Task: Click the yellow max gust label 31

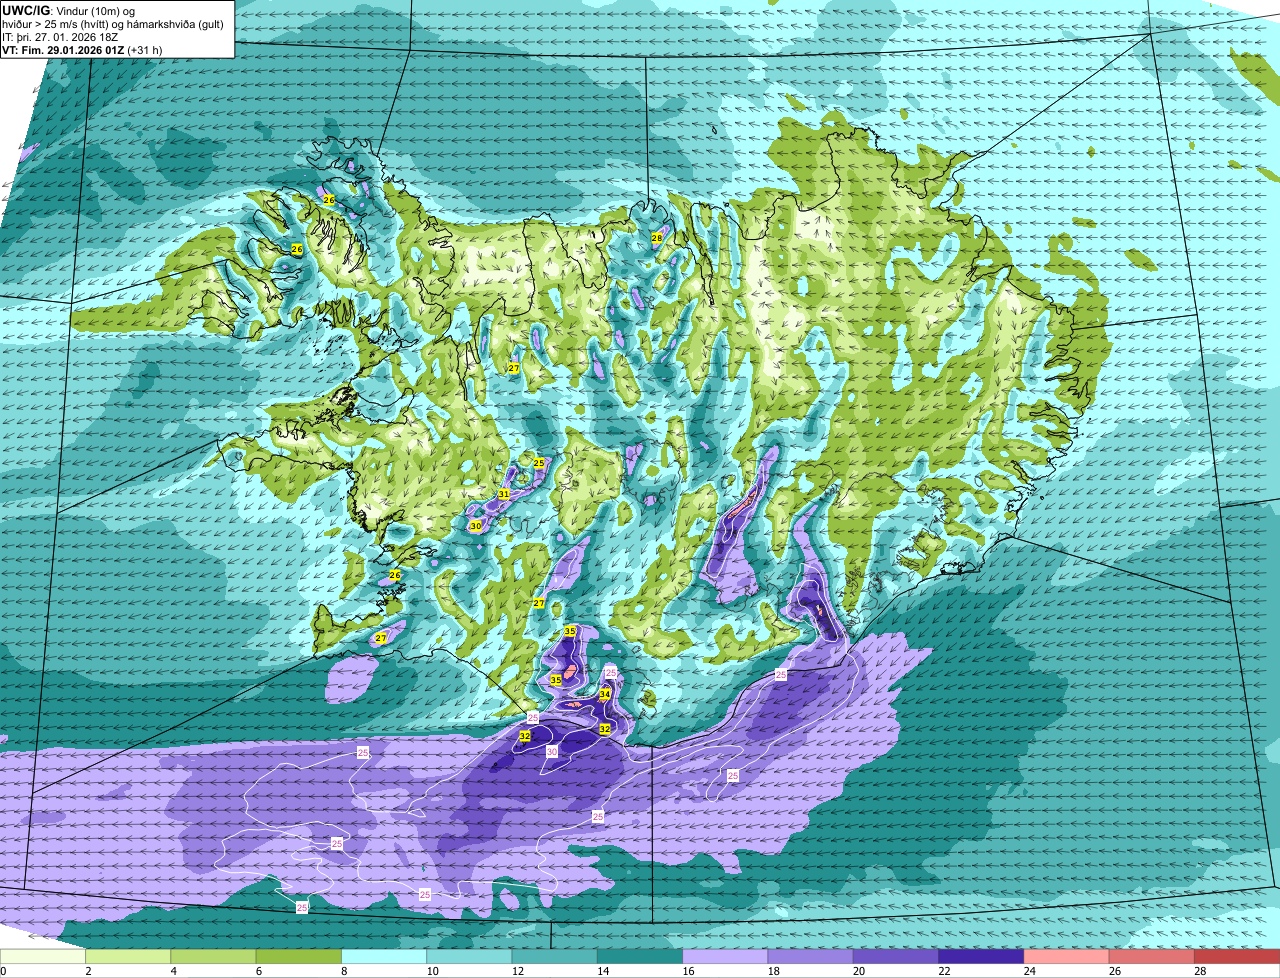Action: pyautogui.click(x=504, y=495)
